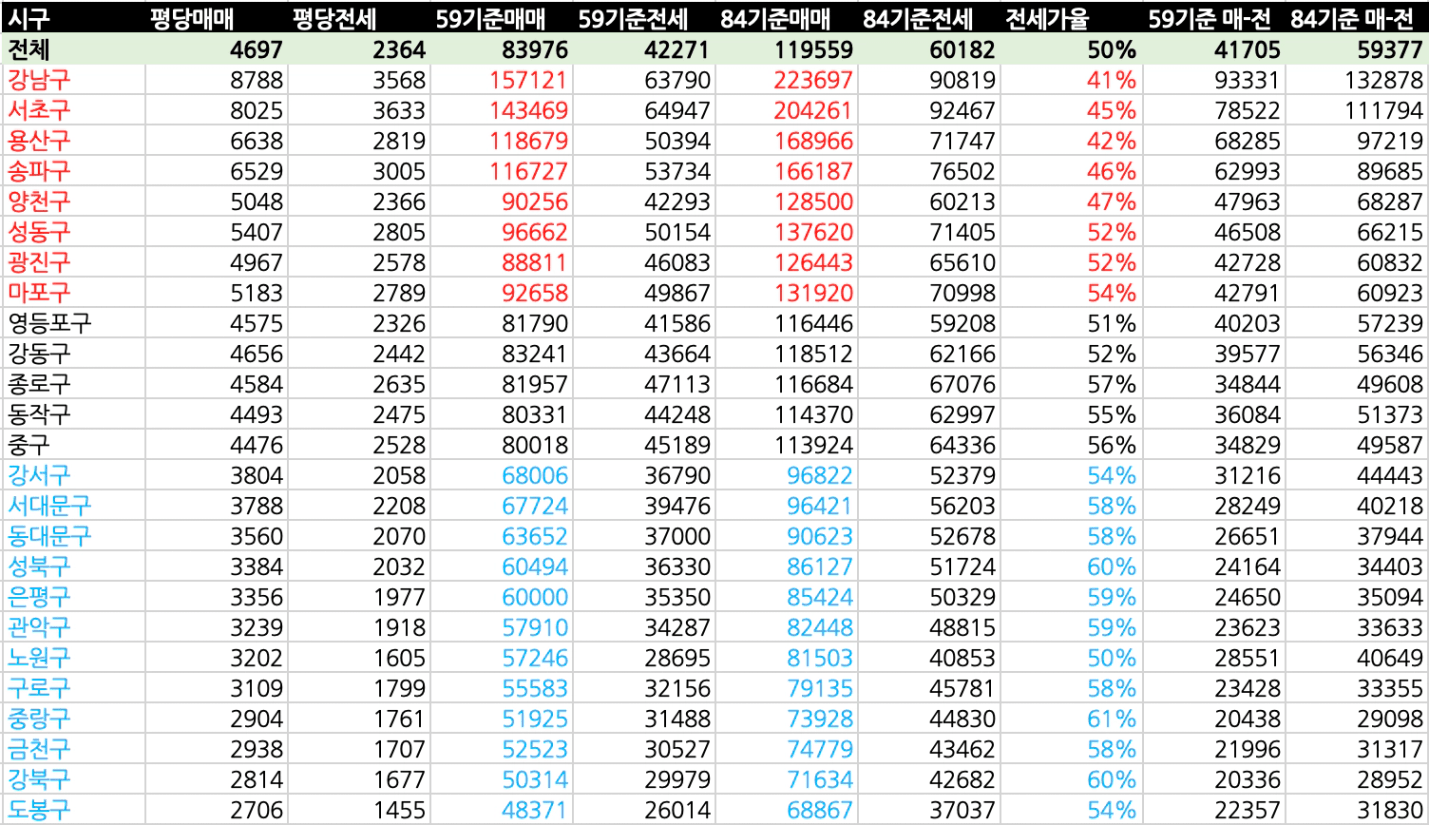
Task: Select the red value 128500
Action: (815, 201)
